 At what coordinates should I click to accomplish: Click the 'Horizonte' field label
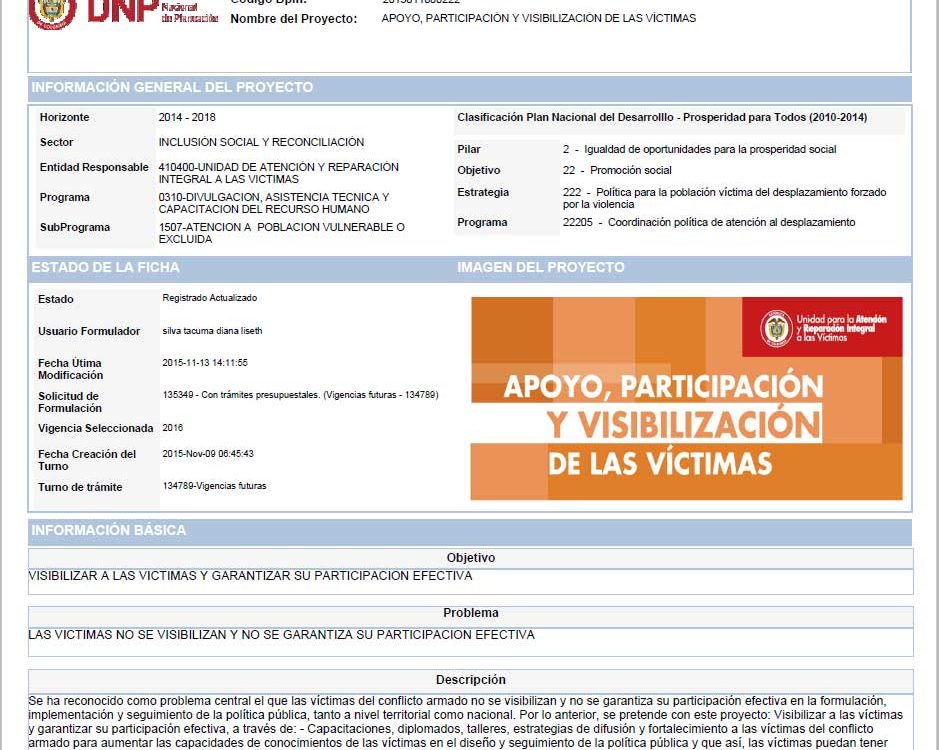point(65,117)
